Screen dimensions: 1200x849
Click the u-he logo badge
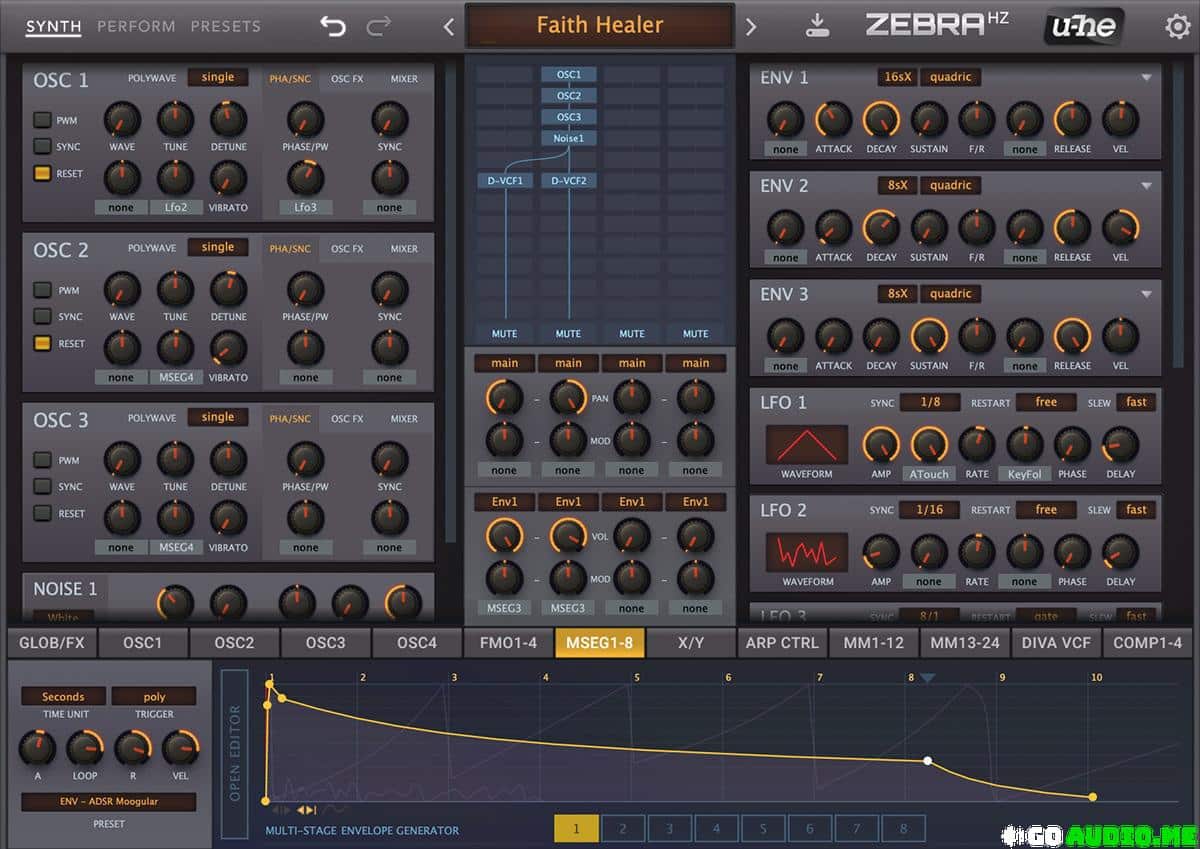1085,26
